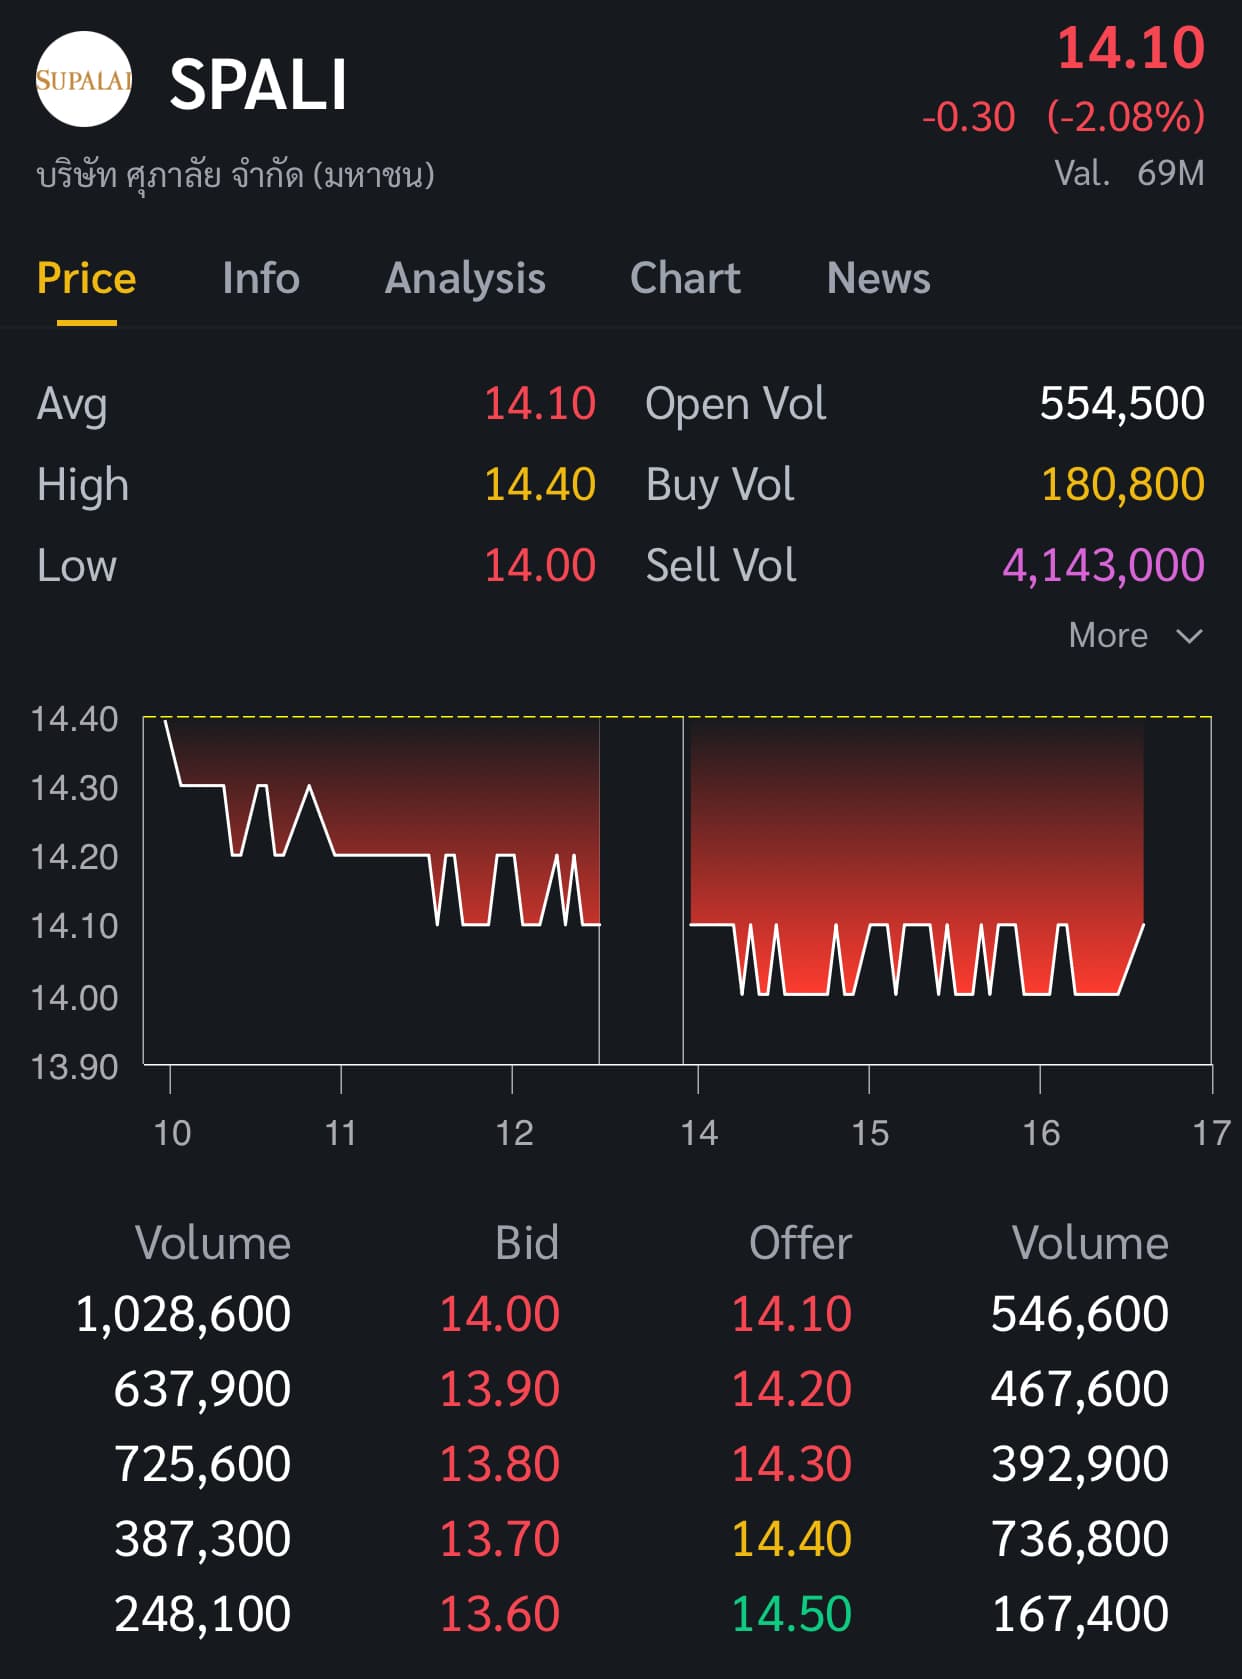1242x1679 pixels.
Task: Tap the afternoon session price chart
Action: 947,890
